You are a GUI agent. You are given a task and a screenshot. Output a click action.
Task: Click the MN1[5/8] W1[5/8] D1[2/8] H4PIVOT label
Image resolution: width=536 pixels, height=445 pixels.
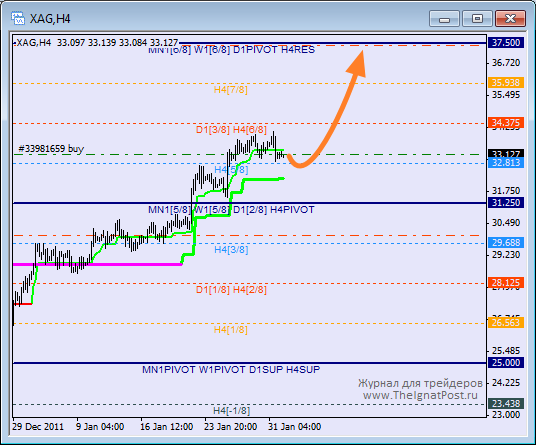coord(231,210)
